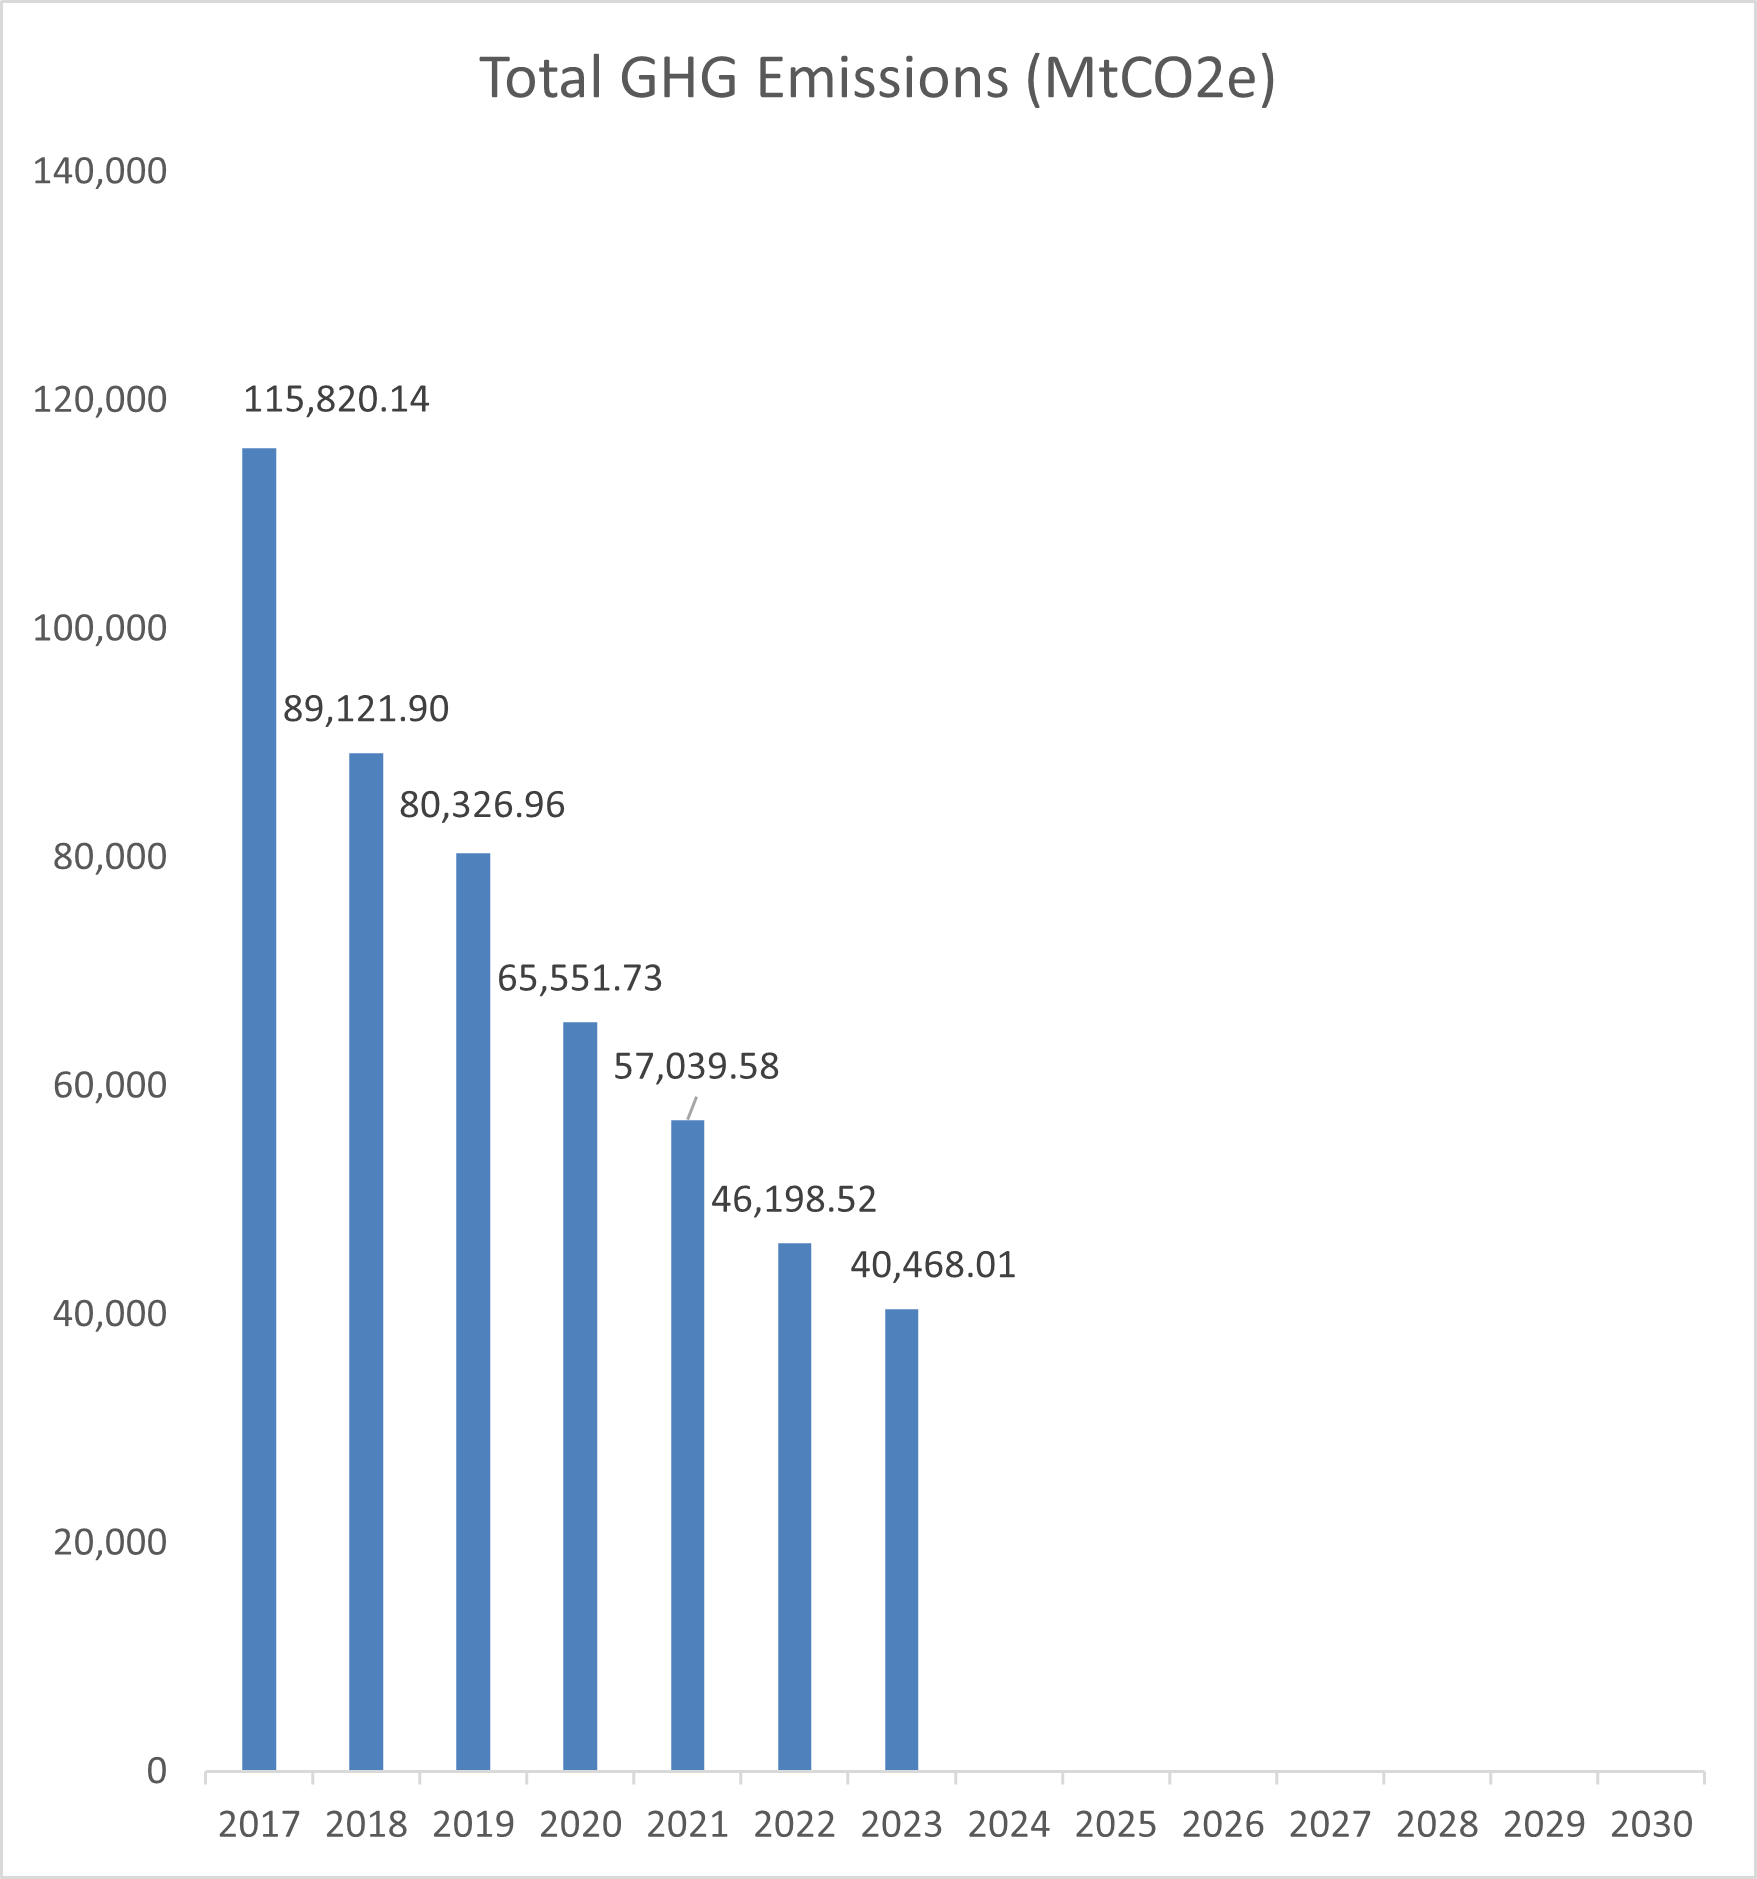
Task: Click data label 80,326.96
Action: point(482,805)
